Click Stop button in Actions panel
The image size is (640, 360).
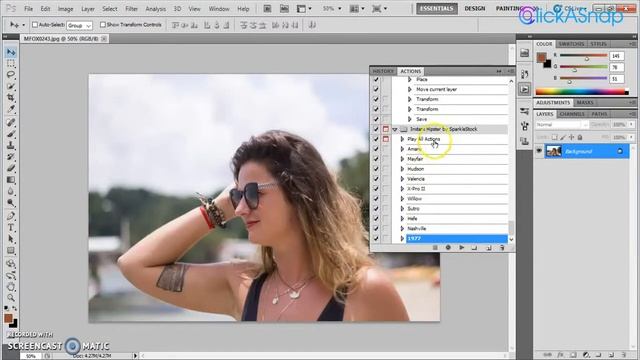coord(435,248)
